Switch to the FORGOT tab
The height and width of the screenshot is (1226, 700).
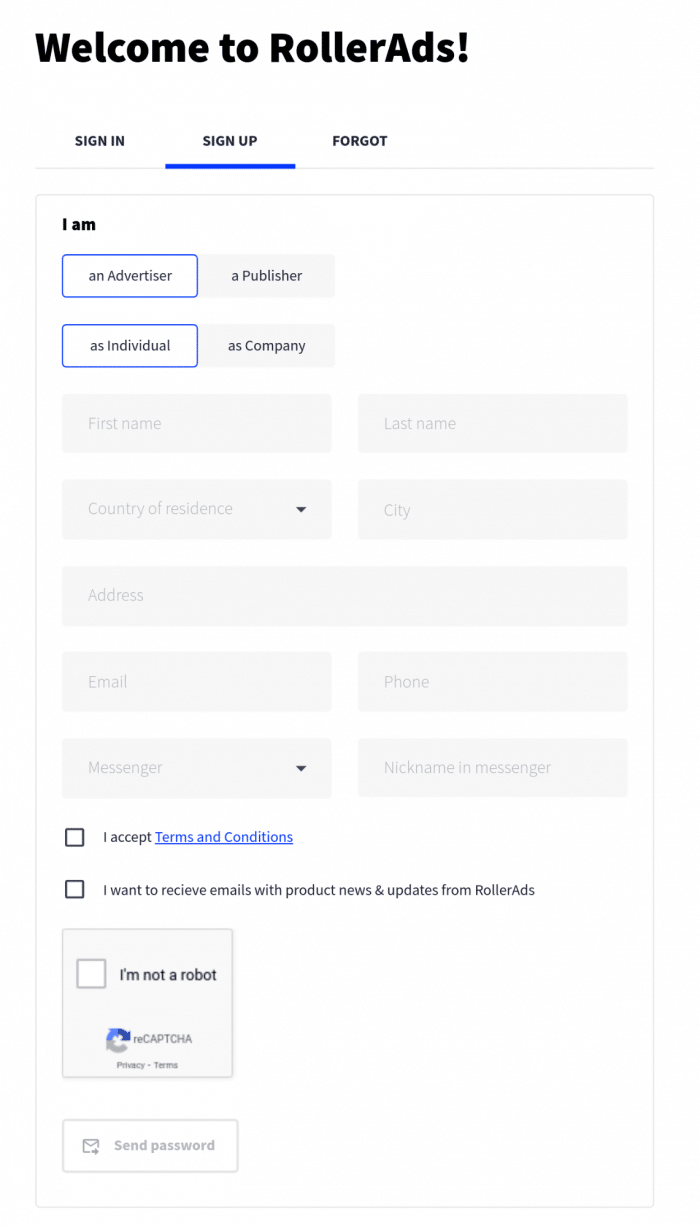[359, 141]
